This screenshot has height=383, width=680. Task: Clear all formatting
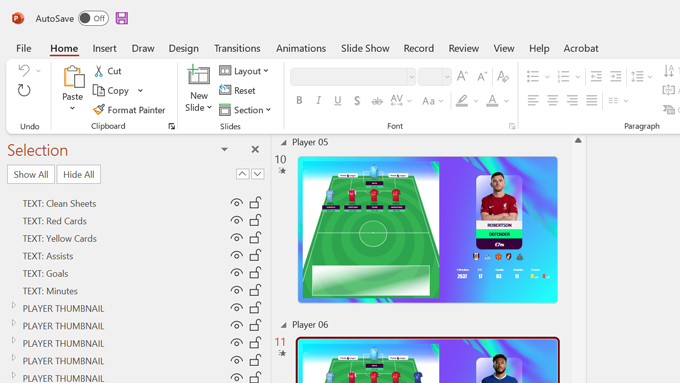(x=503, y=76)
